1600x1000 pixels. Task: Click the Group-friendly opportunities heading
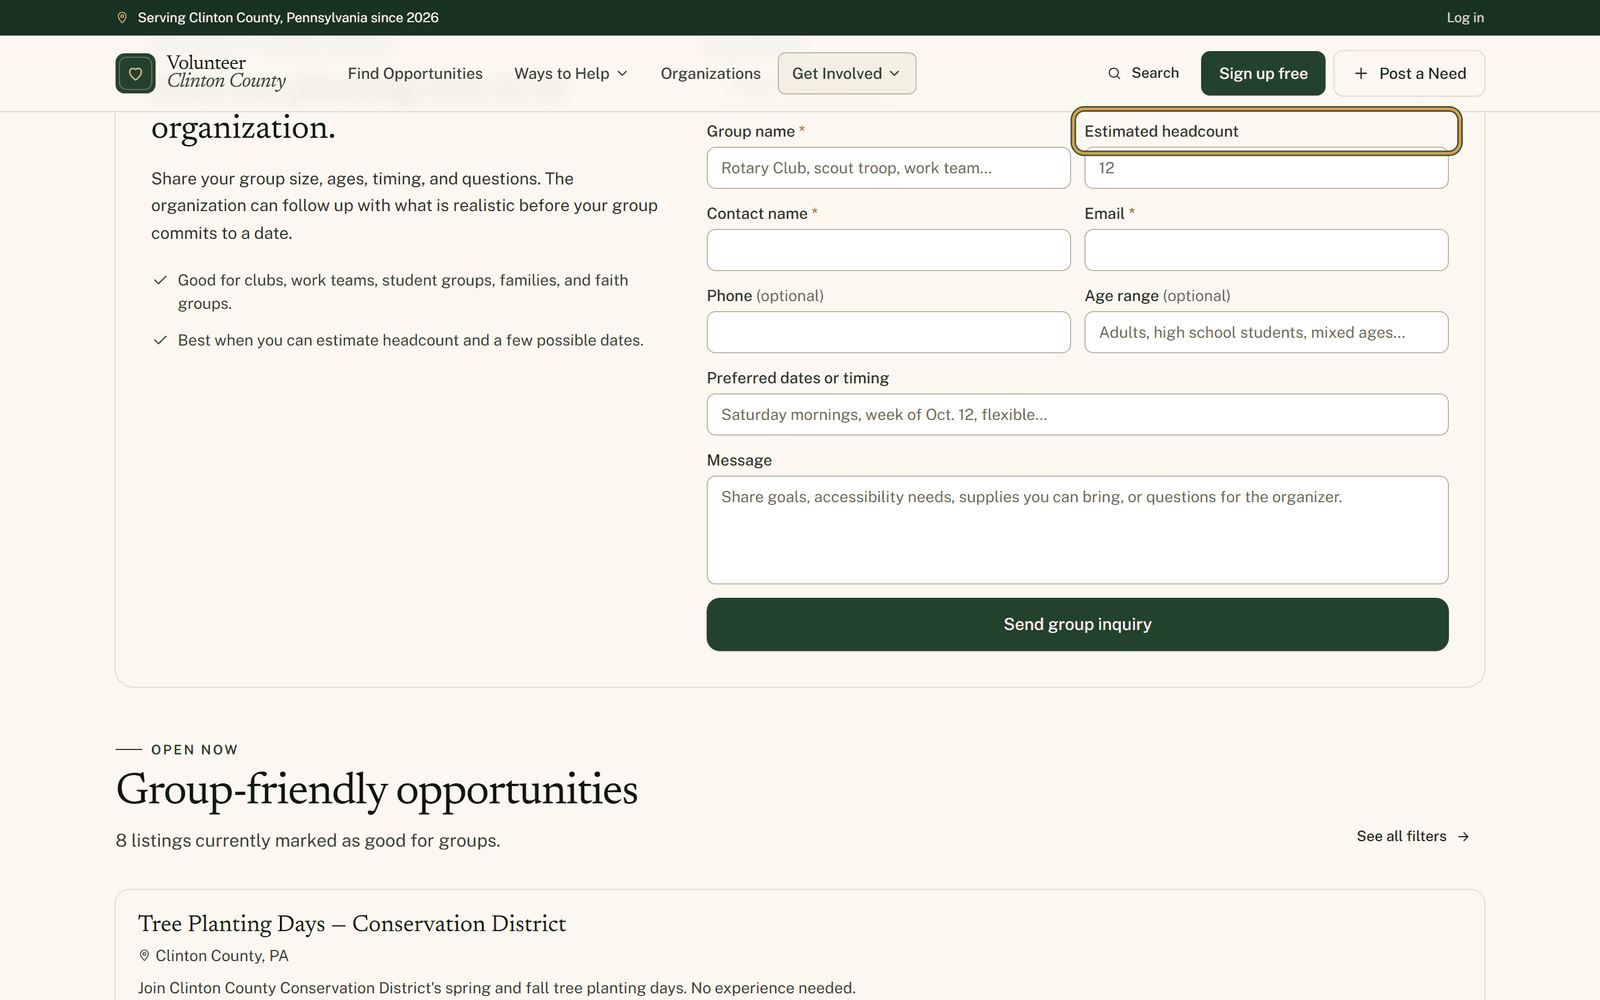click(377, 789)
